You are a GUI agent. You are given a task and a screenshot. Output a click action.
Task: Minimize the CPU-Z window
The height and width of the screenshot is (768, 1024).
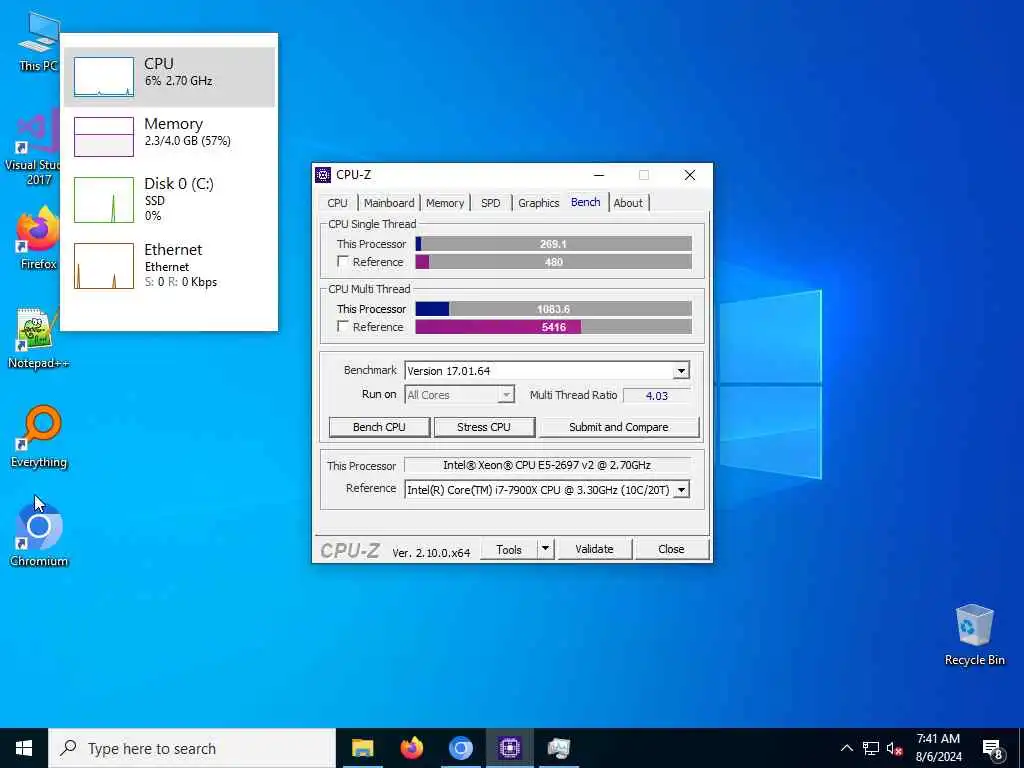(x=599, y=175)
